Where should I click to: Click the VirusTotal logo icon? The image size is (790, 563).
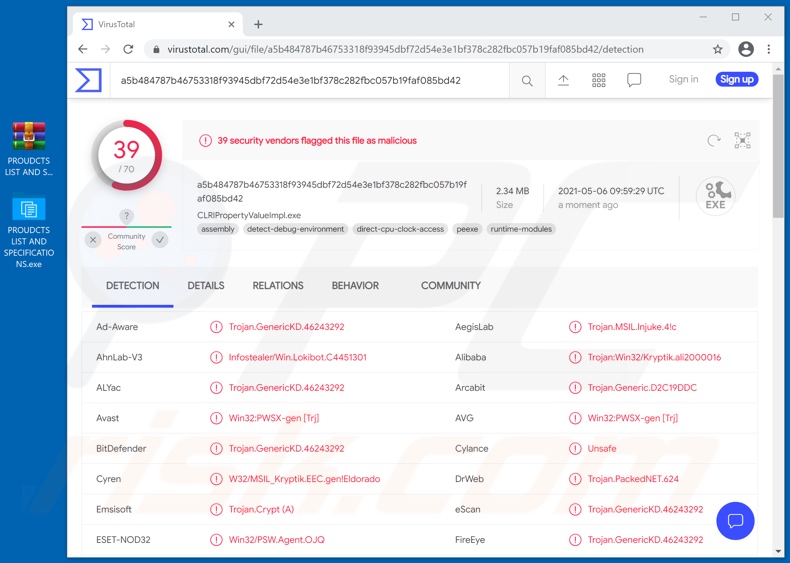coord(88,80)
